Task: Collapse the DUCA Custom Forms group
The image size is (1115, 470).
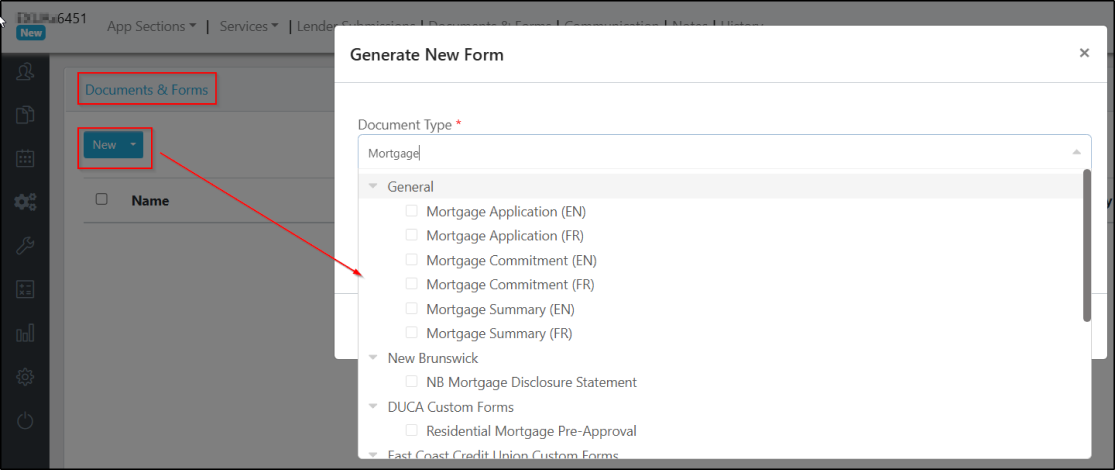Action: (x=373, y=407)
